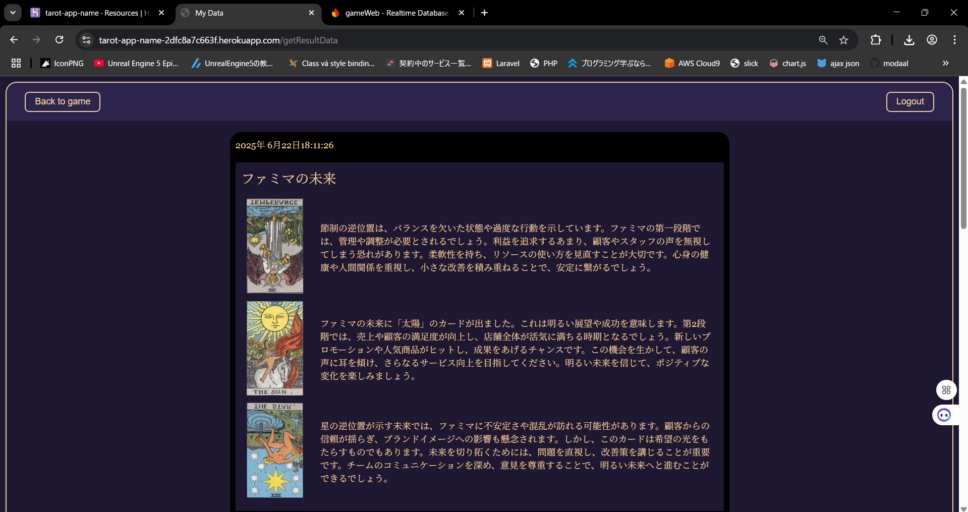Screen dimensions: 968x512
Task: Open the Laravel bookmark
Action: [x=501, y=63]
